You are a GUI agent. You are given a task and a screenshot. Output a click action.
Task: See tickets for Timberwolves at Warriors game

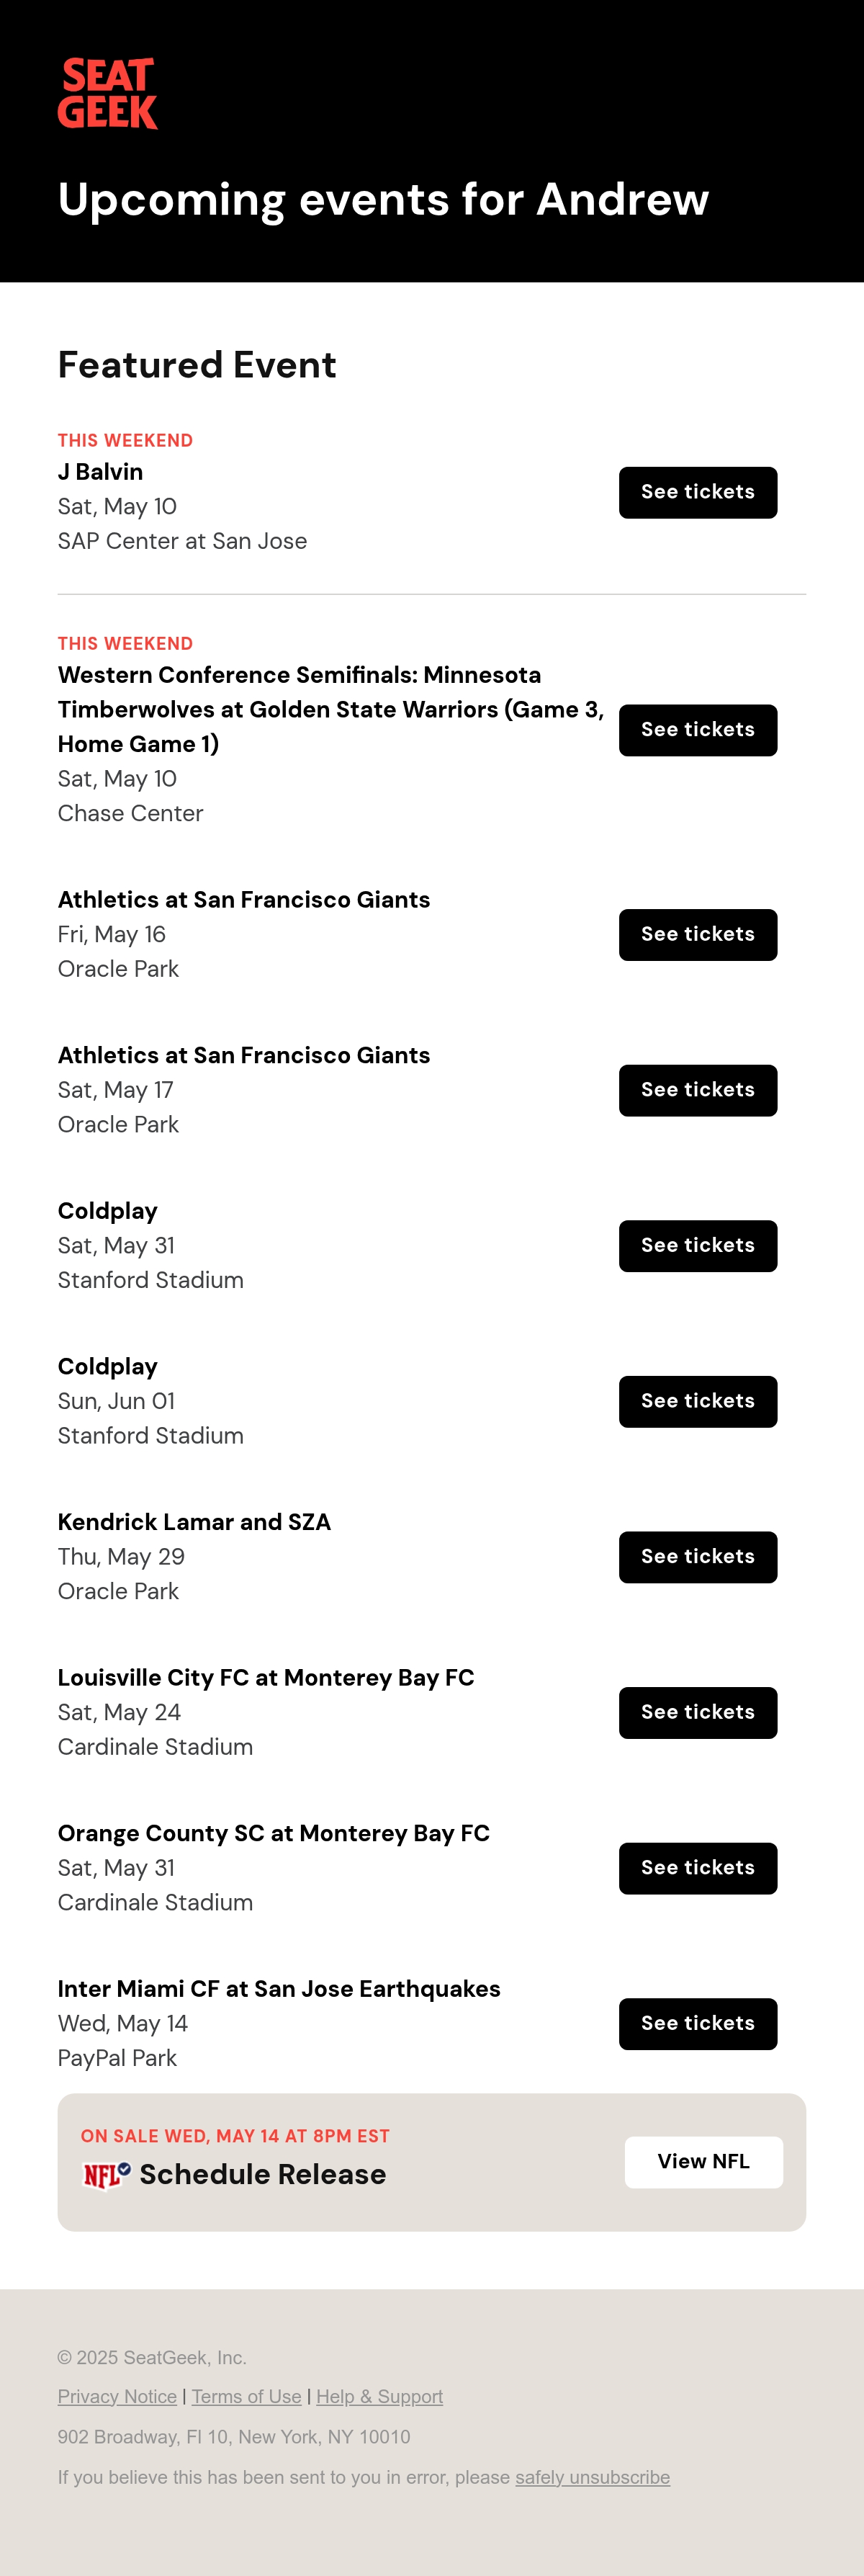tap(698, 730)
